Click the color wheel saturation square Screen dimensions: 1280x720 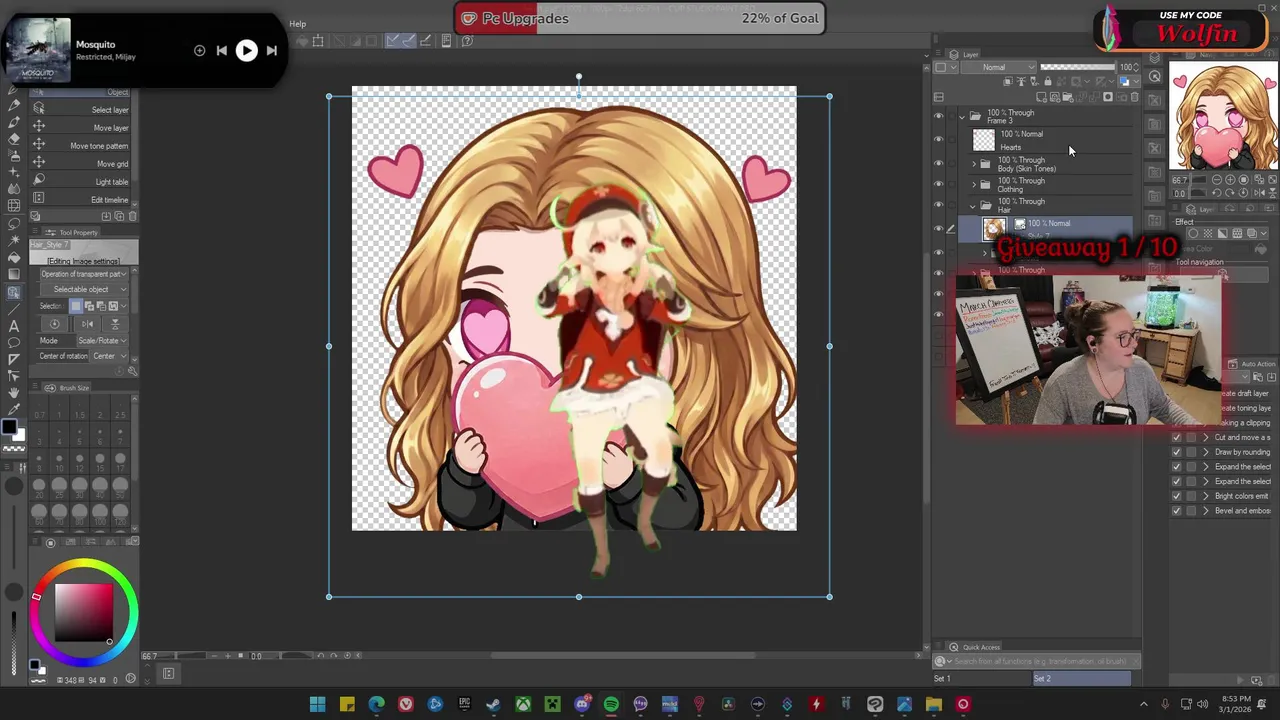(x=84, y=612)
